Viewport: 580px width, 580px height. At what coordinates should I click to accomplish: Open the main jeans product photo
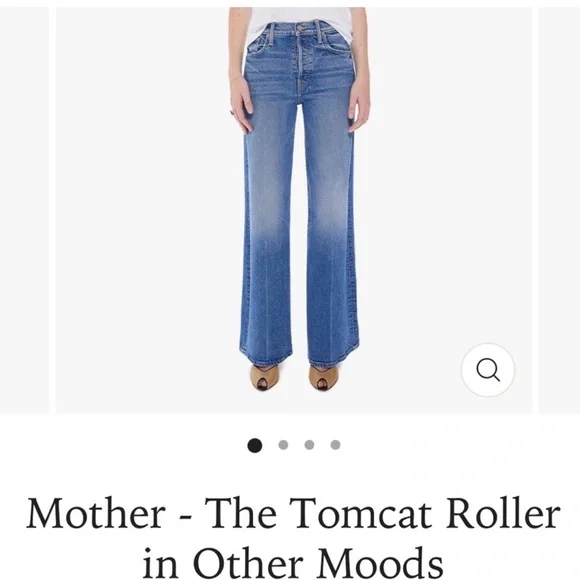tap(294, 210)
